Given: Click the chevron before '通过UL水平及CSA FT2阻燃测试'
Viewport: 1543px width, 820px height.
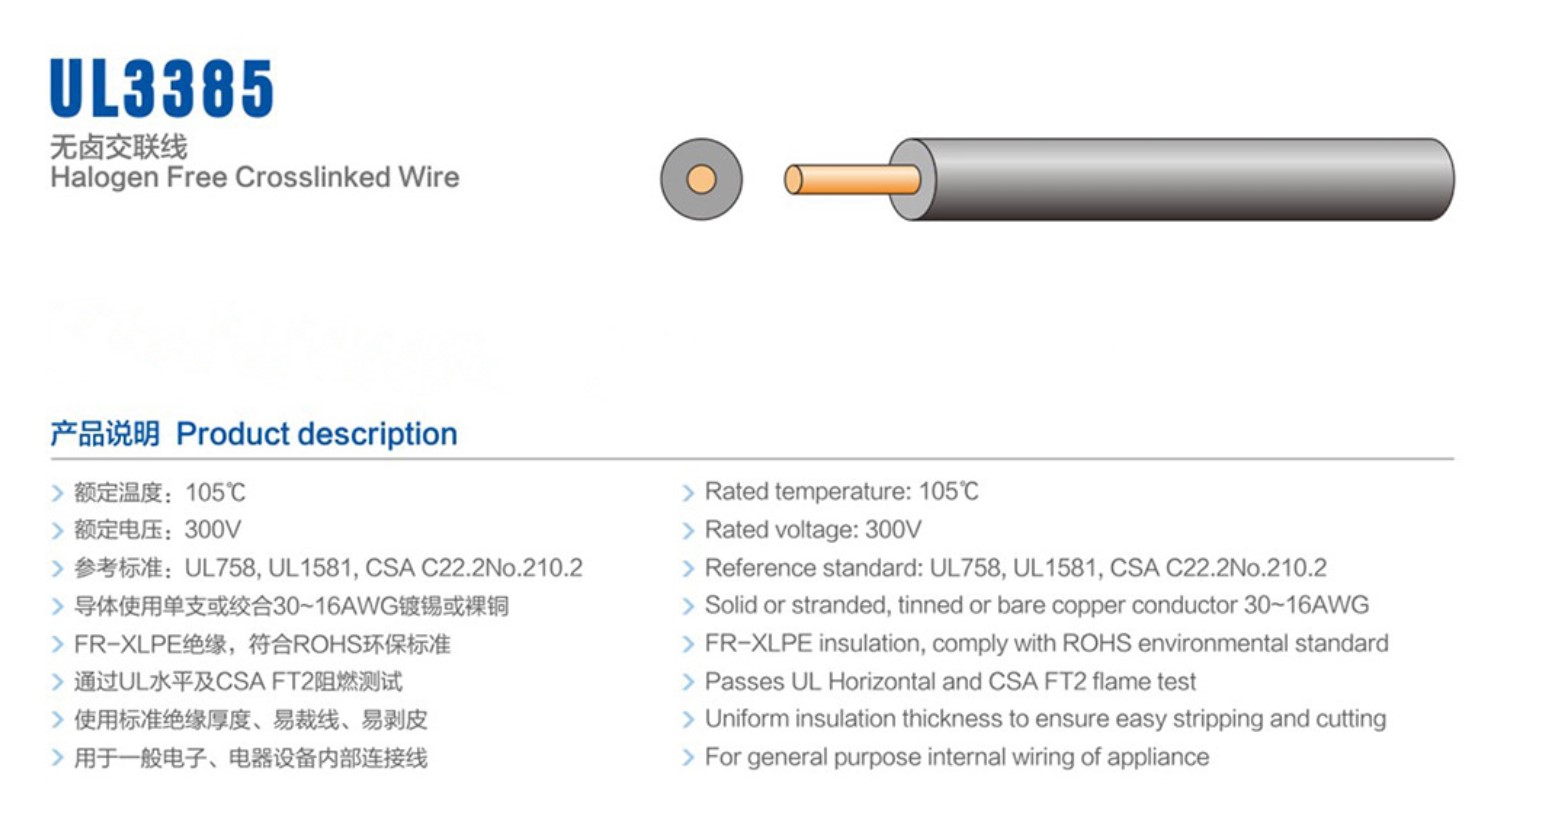Looking at the screenshot, I should tap(57, 683).
